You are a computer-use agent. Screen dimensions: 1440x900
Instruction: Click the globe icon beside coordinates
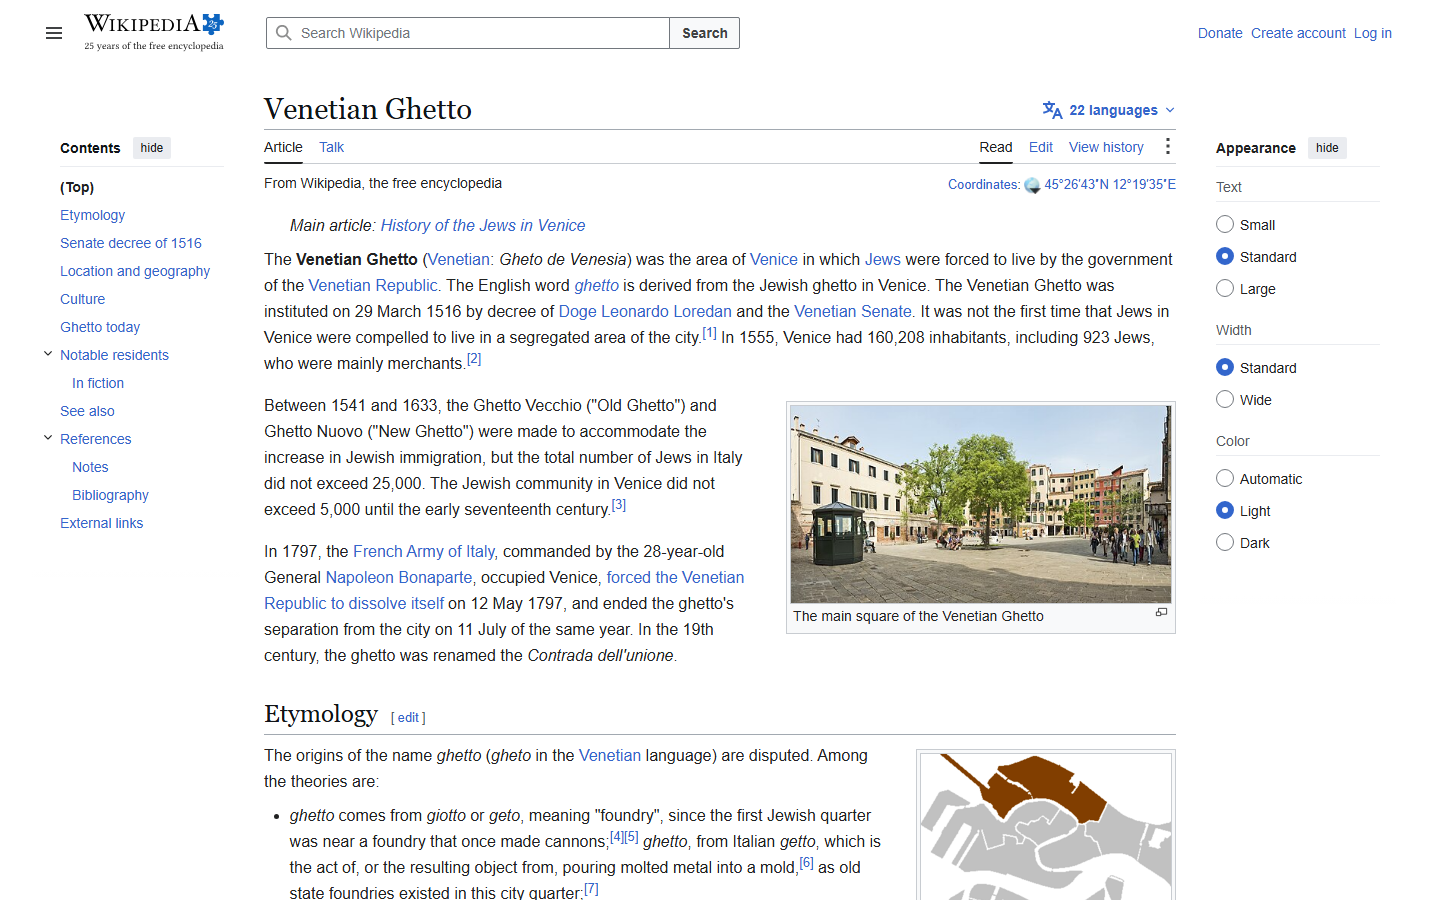click(x=1032, y=185)
